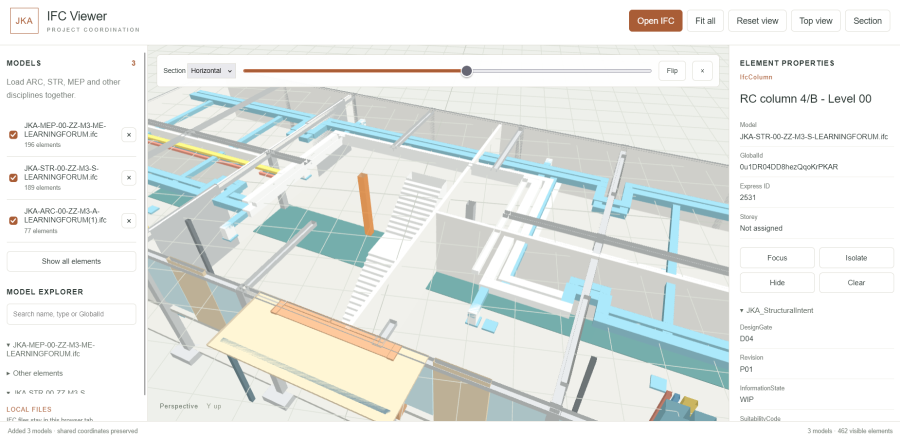Click the GlobalId value 0u1DR04DD8hezQqoKrPKAR
Image resolution: width=900 pixels, height=439 pixels.
[789, 167]
